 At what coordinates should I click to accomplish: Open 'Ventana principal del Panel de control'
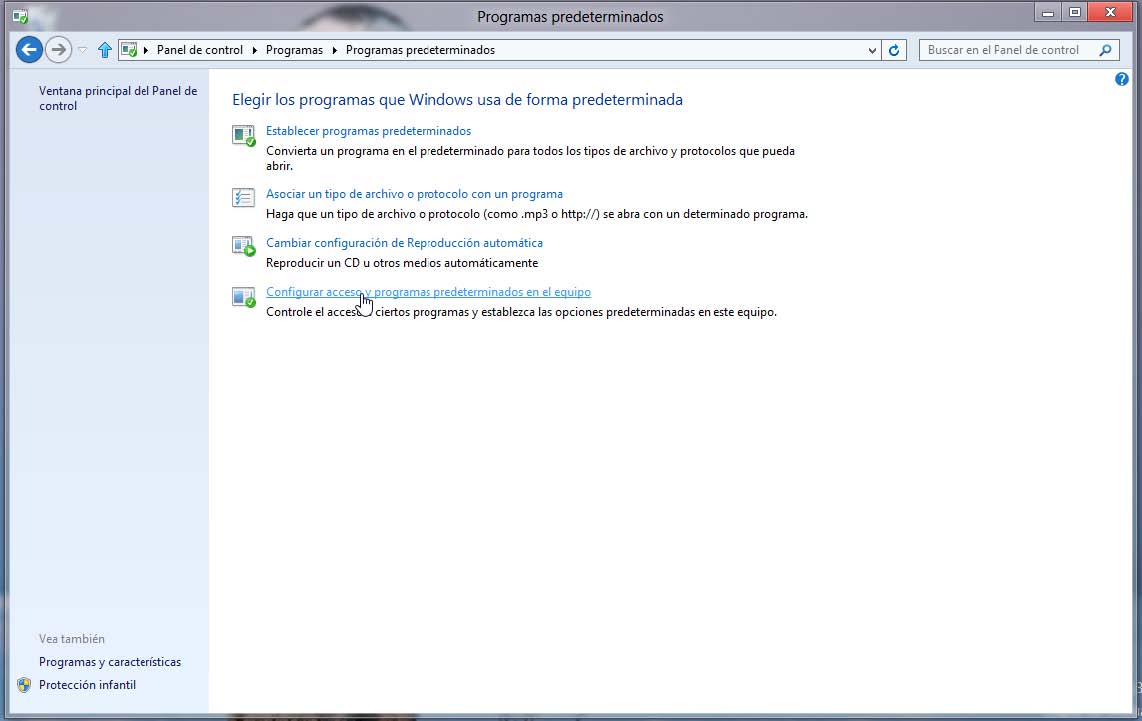118,98
